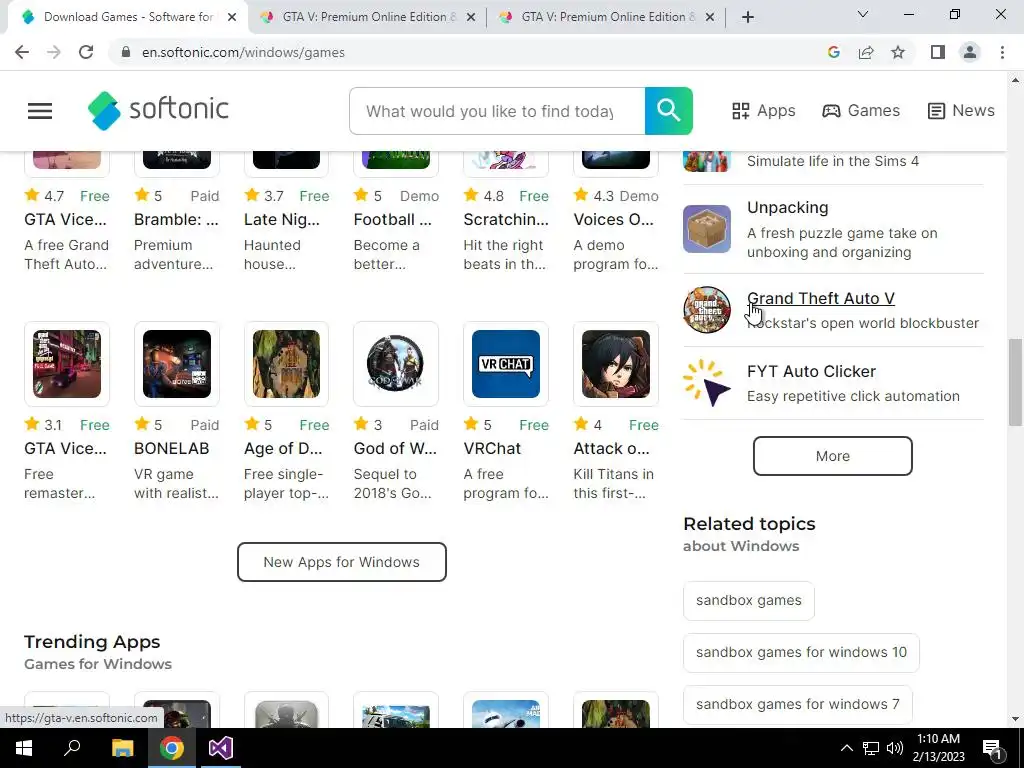The height and width of the screenshot is (768, 1024).
Task: Click the Google icon in address bar
Action: coord(833,52)
